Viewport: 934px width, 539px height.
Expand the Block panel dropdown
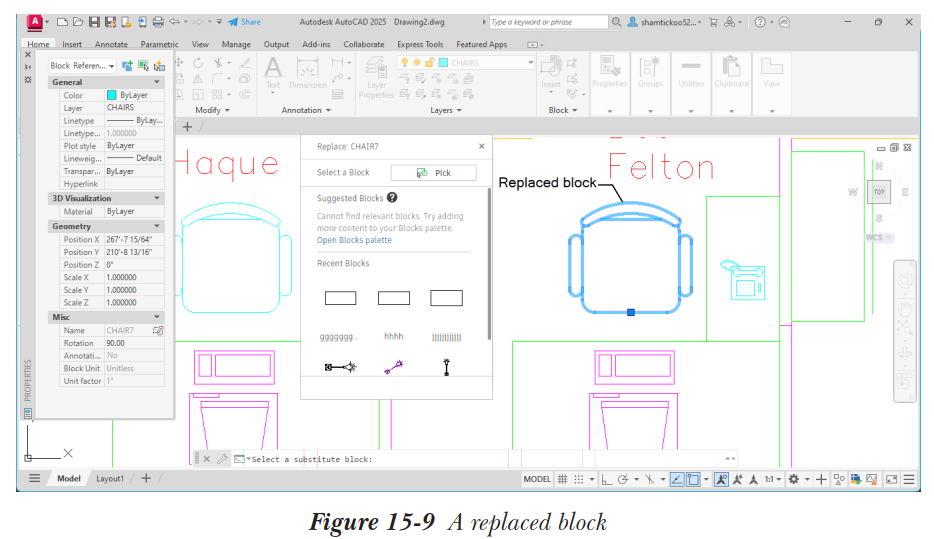pos(563,110)
